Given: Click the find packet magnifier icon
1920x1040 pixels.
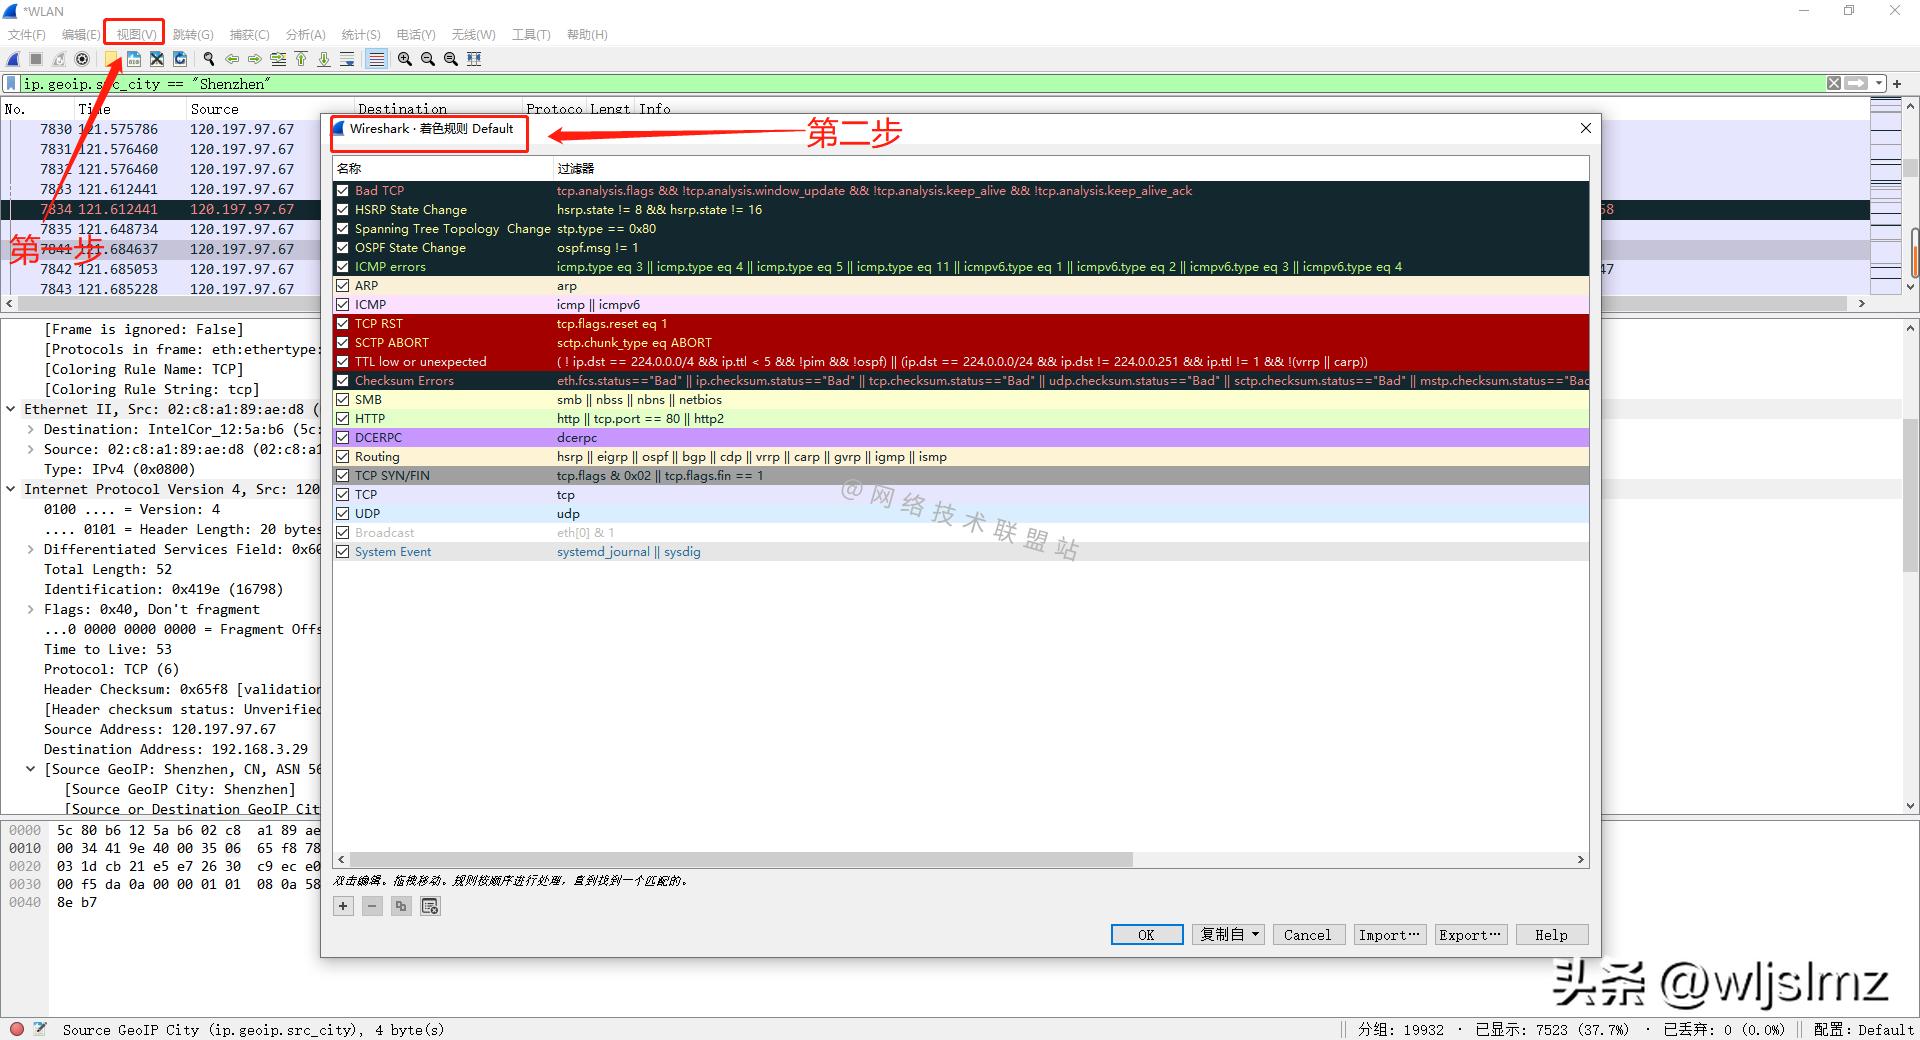Looking at the screenshot, I should [208, 59].
